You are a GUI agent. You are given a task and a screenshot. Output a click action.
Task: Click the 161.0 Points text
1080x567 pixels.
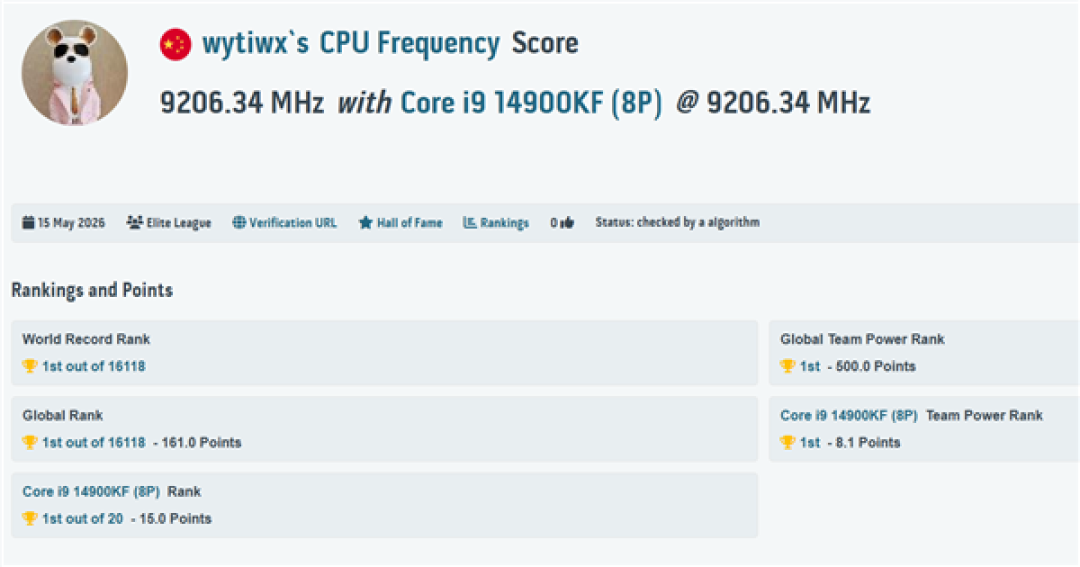pos(201,443)
